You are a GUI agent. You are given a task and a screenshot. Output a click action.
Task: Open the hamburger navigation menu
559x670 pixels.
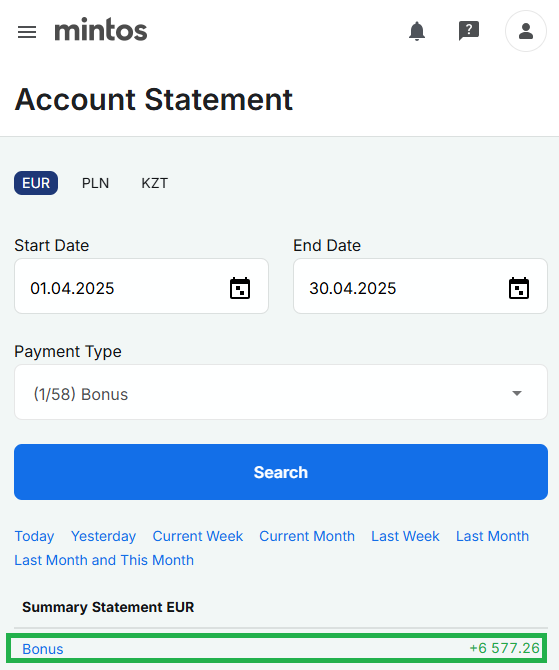coord(27,32)
